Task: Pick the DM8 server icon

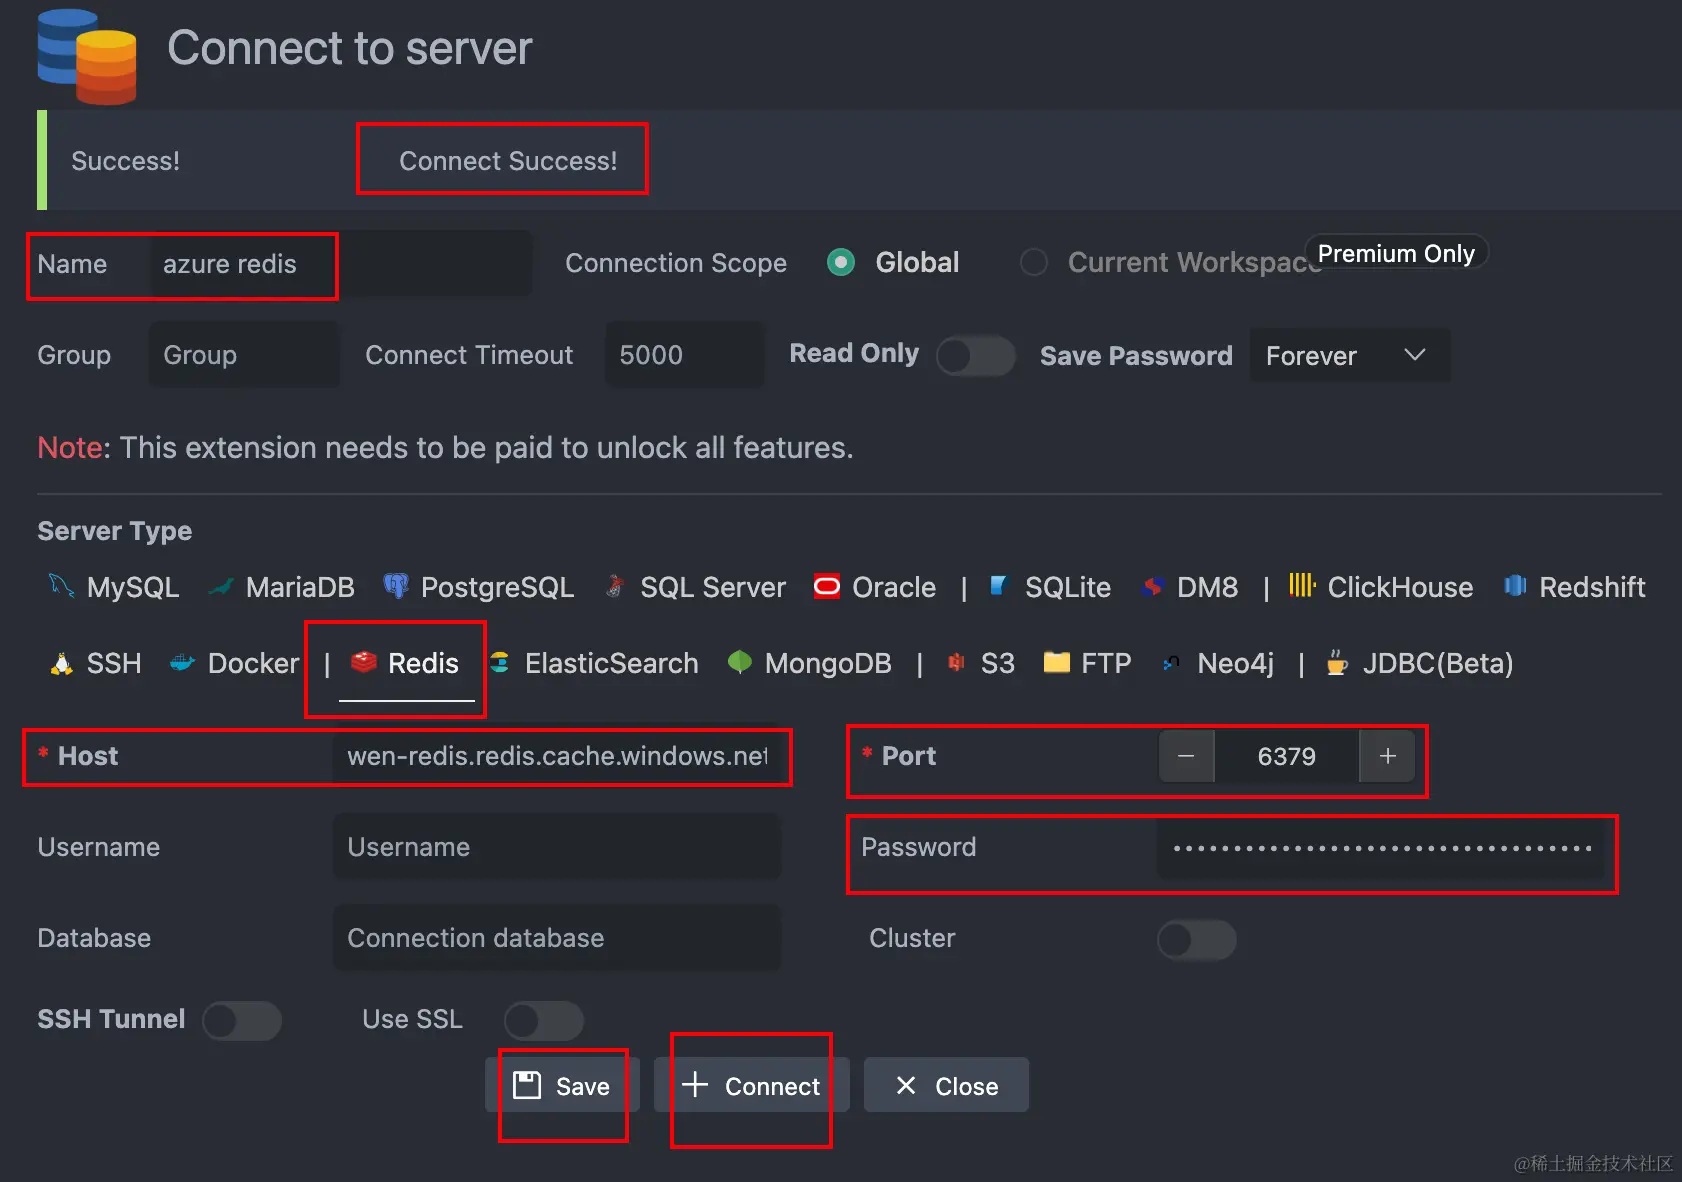Action: (x=1153, y=586)
